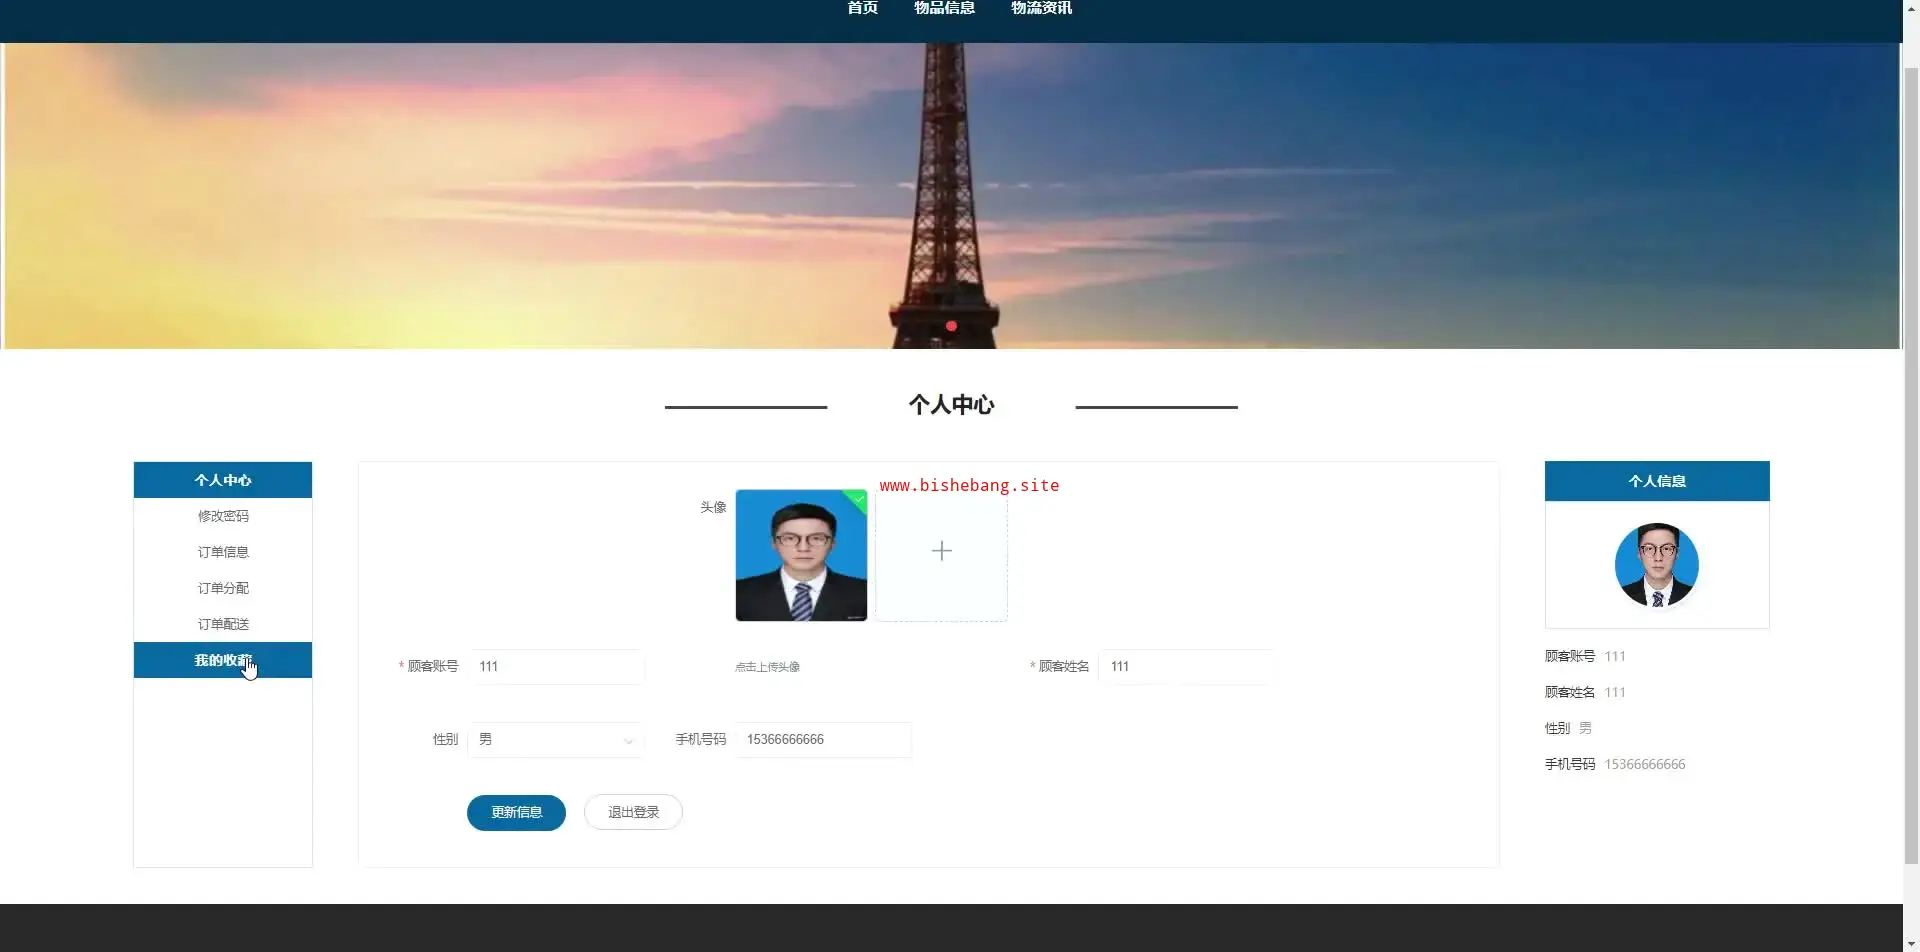Open 物品信息 in the top navigation
The width and height of the screenshot is (1920, 952).
[944, 8]
